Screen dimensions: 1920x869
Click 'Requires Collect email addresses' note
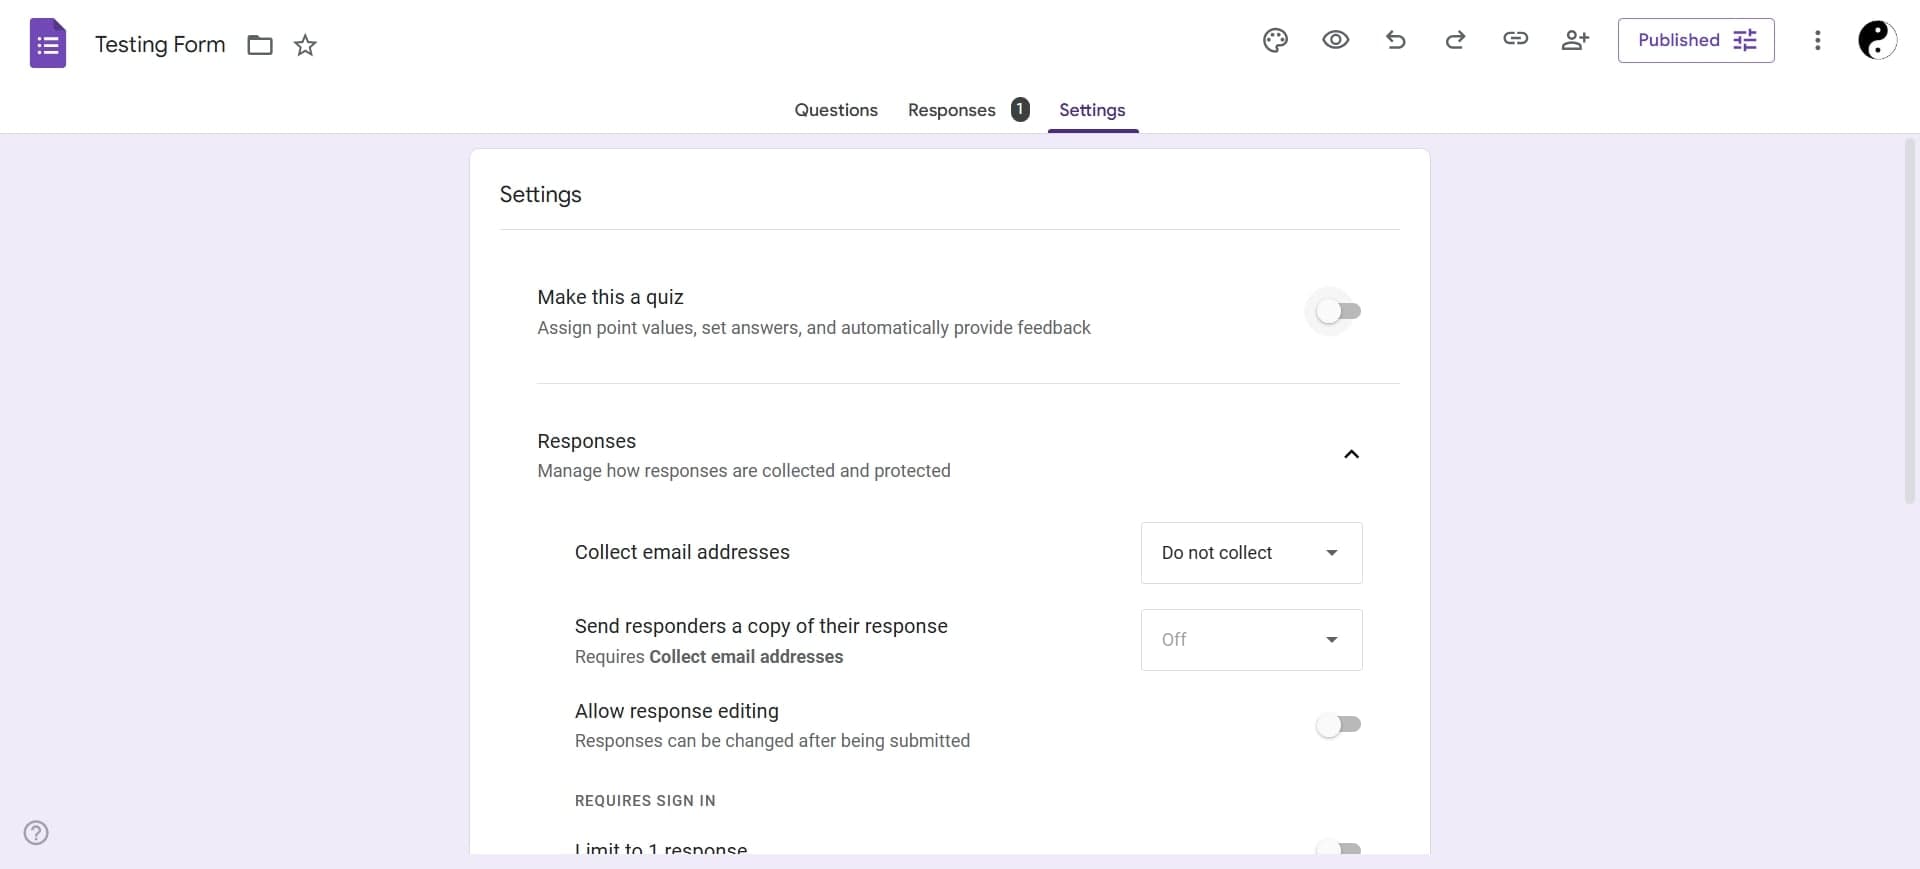coord(709,657)
